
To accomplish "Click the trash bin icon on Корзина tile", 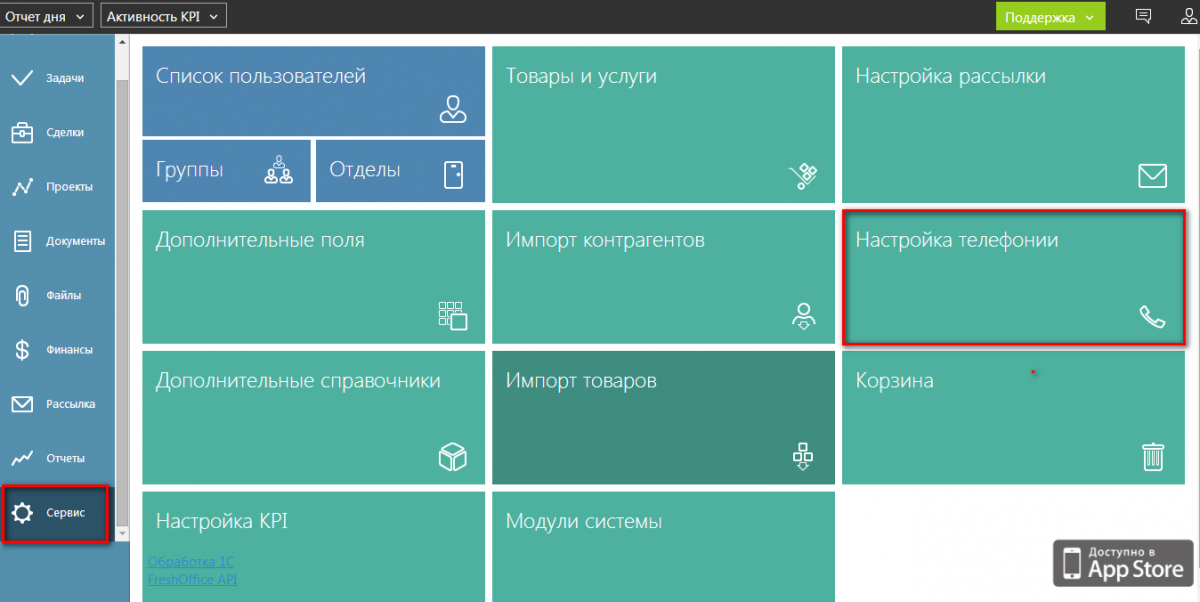I will coord(1152,457).
